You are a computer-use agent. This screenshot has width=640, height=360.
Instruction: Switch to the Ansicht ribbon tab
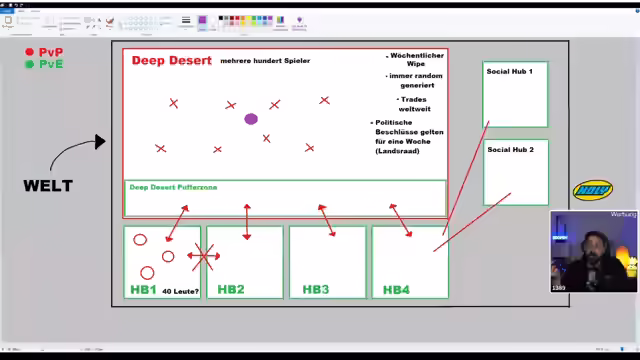(35, 11)
